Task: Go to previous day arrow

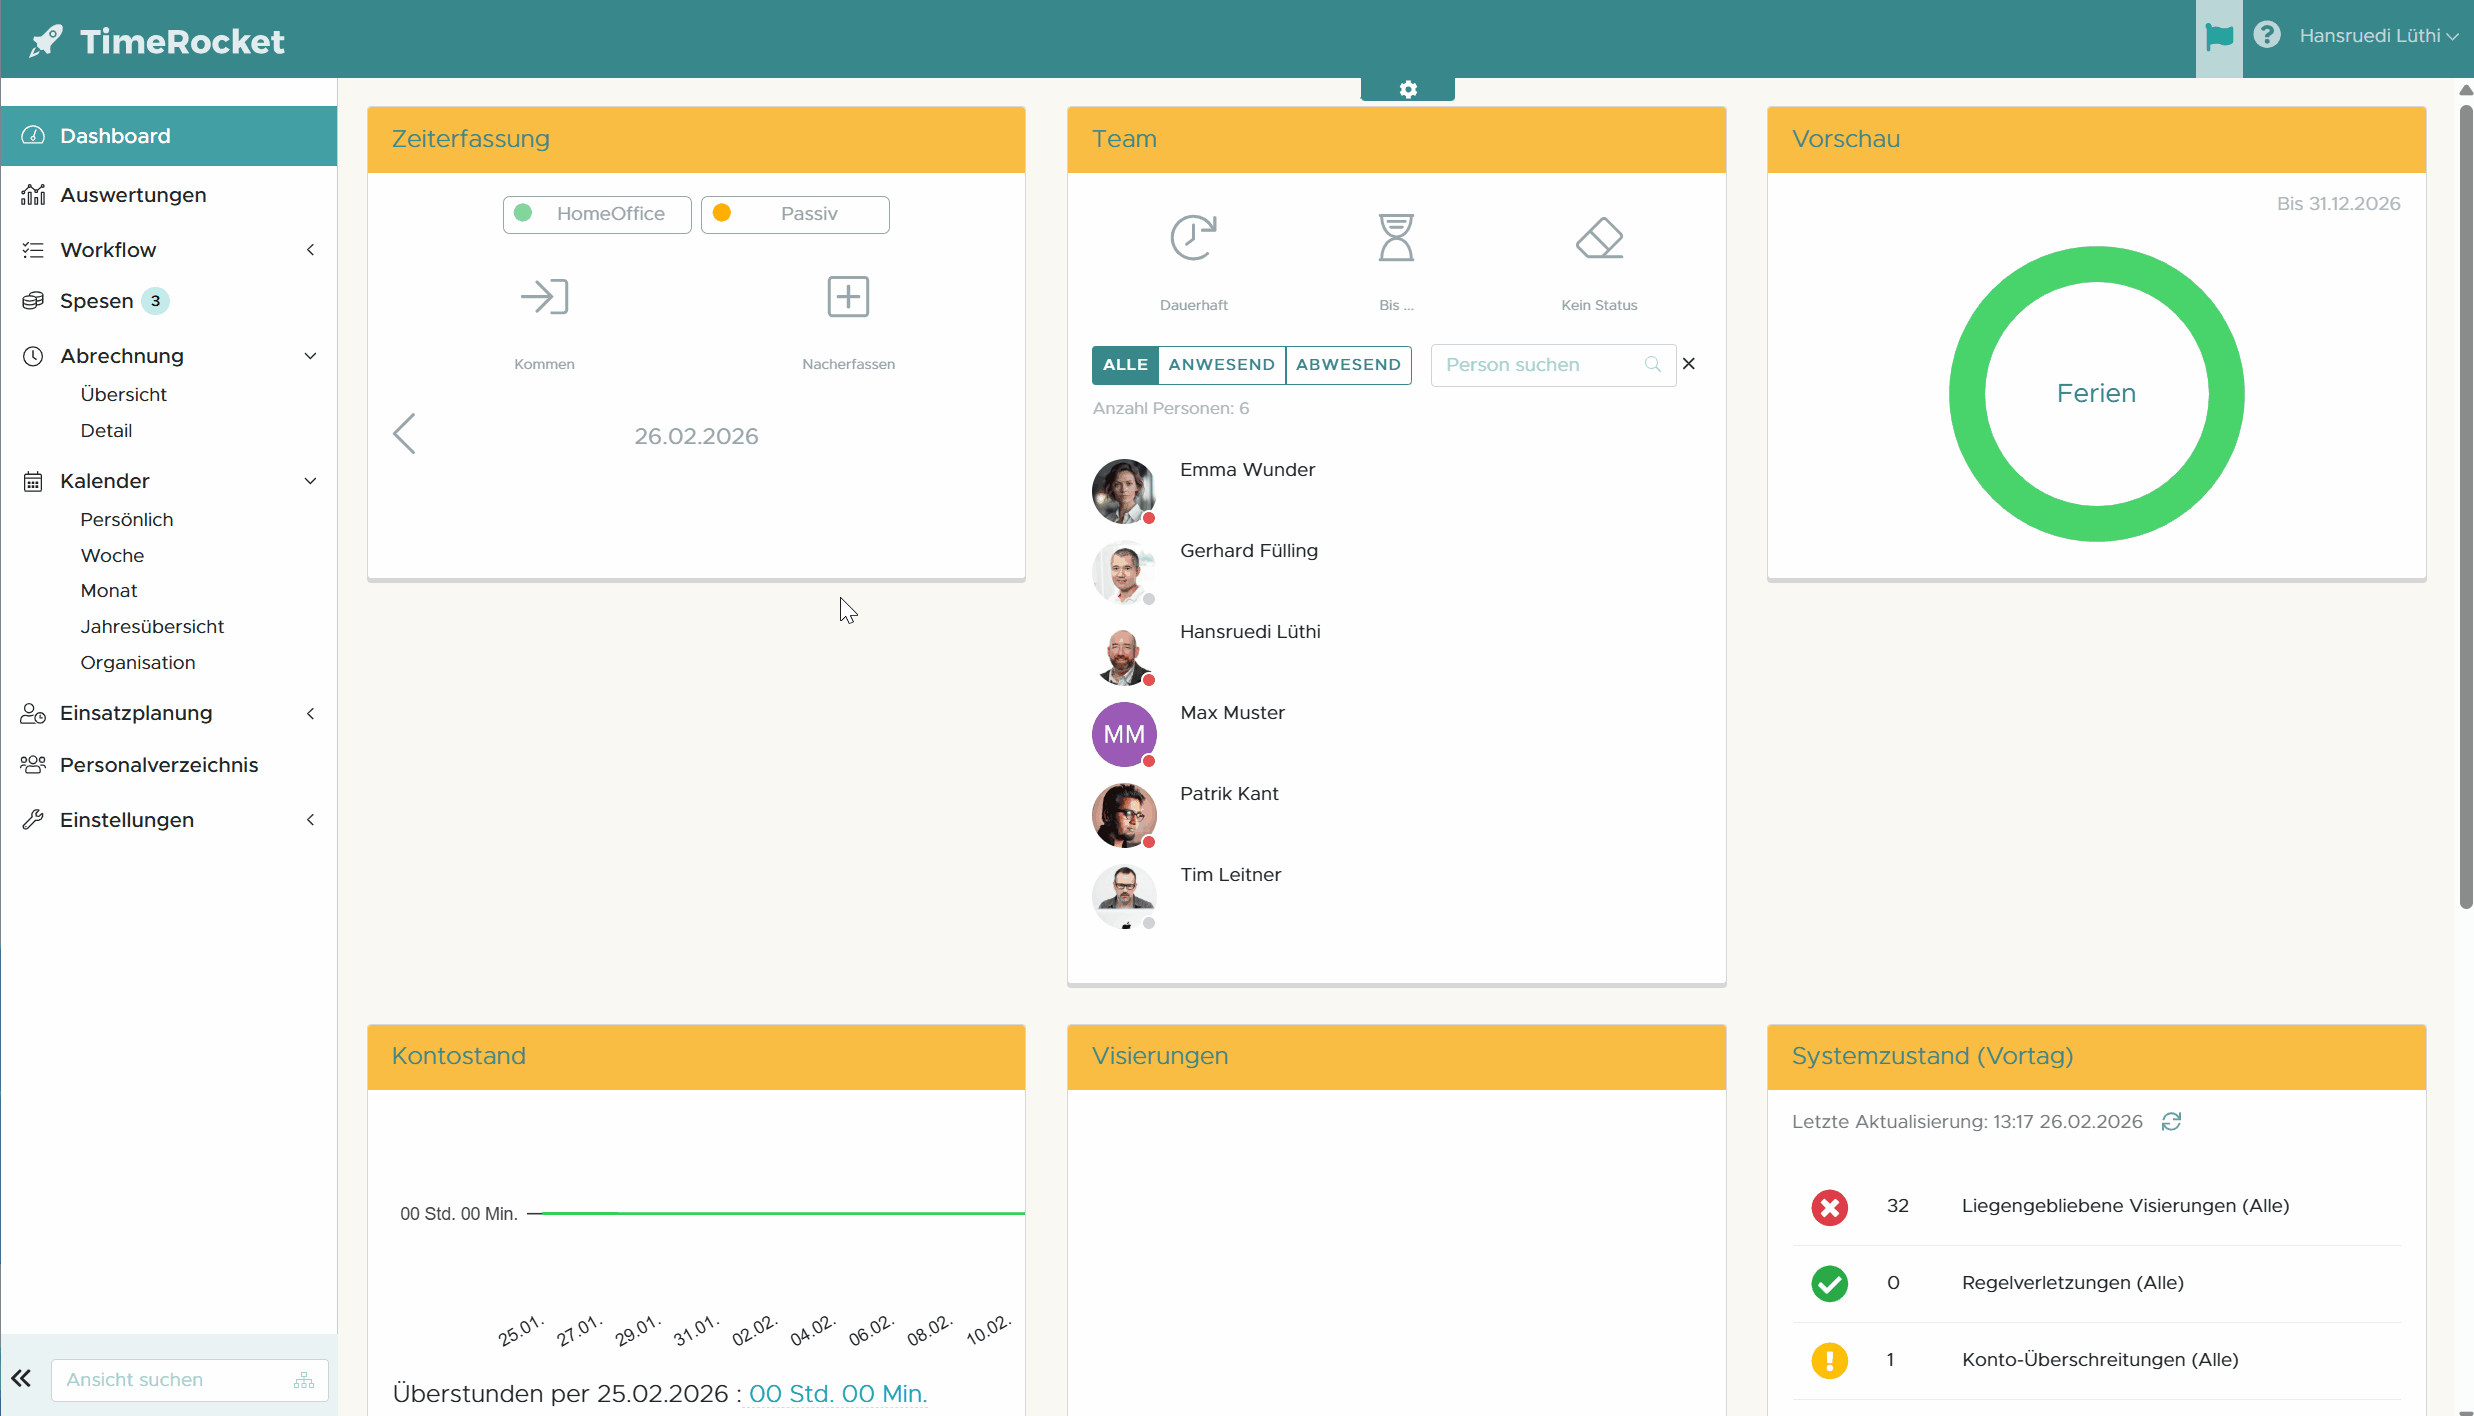Action: 404,434
